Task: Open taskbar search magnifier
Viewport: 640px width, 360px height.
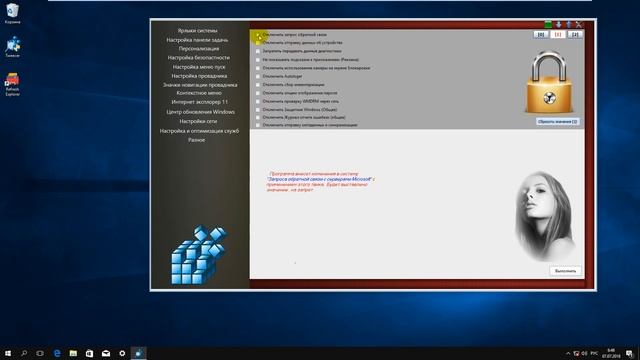Action: tap(24, 353)
